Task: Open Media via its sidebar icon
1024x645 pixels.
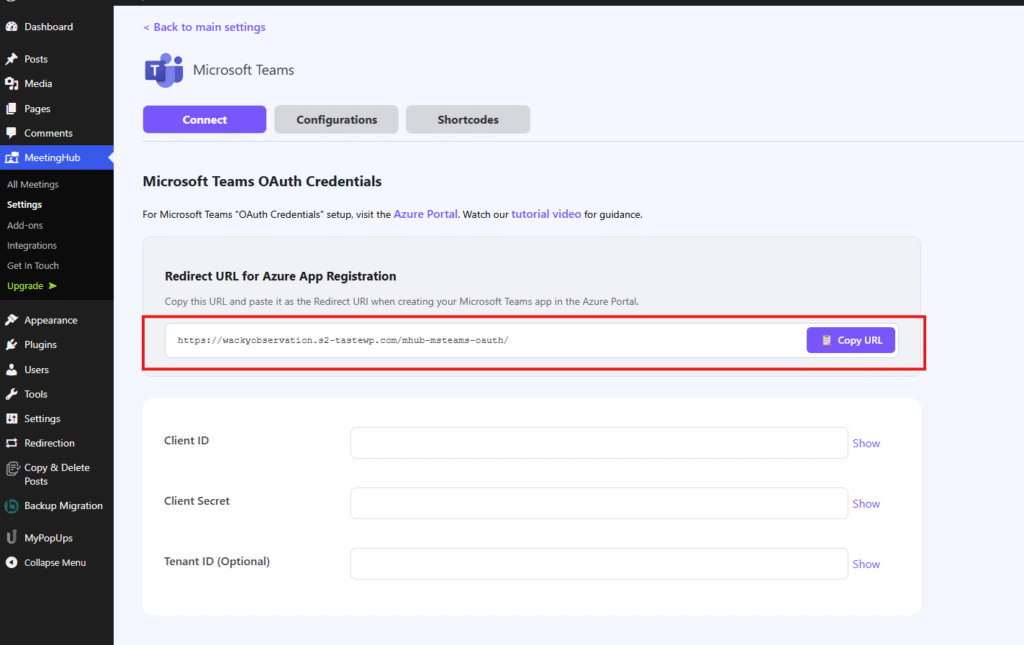Action: click(x=12, y=84)
